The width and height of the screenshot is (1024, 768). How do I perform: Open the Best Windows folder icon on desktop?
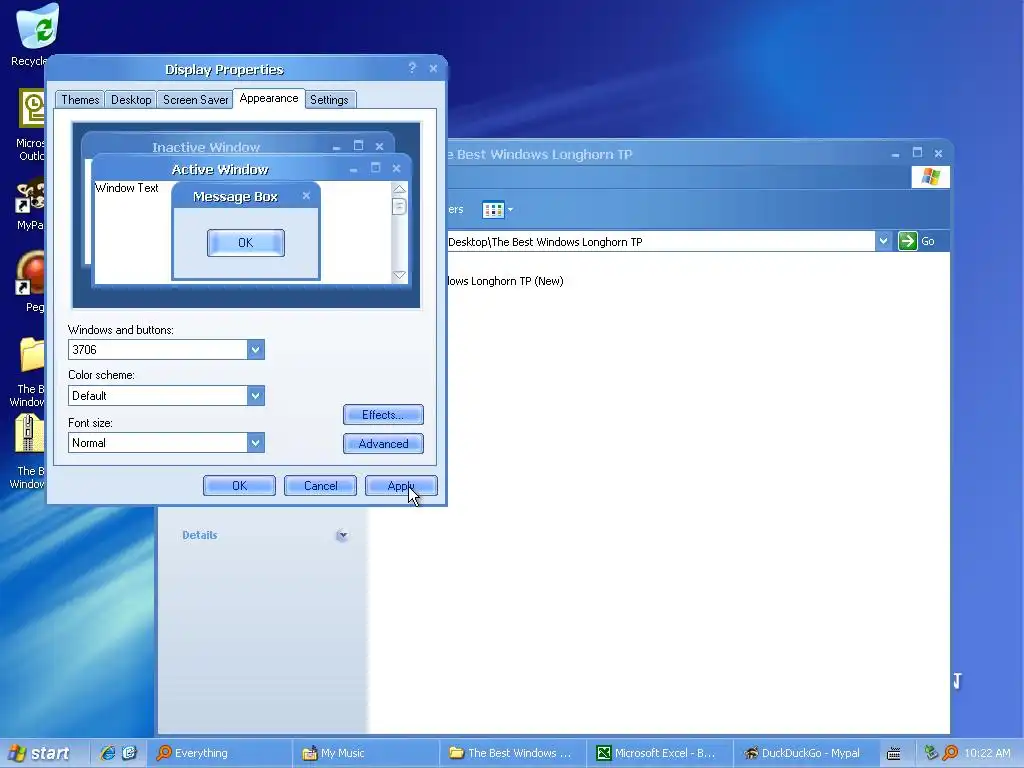pos(31,357)
